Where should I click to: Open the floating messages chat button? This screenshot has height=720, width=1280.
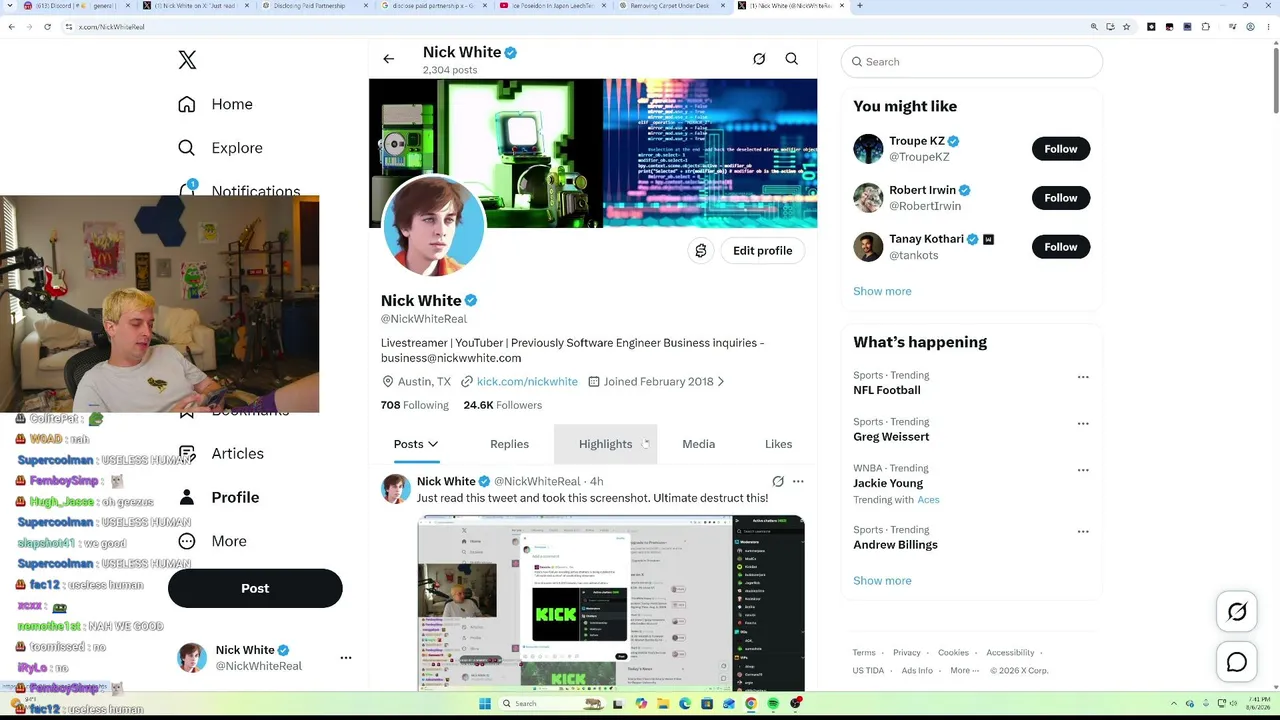[1237, 662]
